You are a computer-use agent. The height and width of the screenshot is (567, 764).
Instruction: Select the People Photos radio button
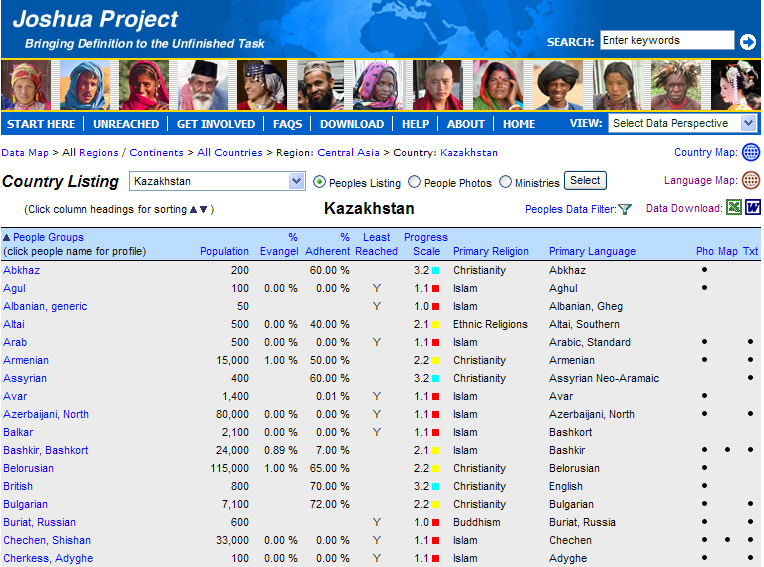tap(414, 182)
